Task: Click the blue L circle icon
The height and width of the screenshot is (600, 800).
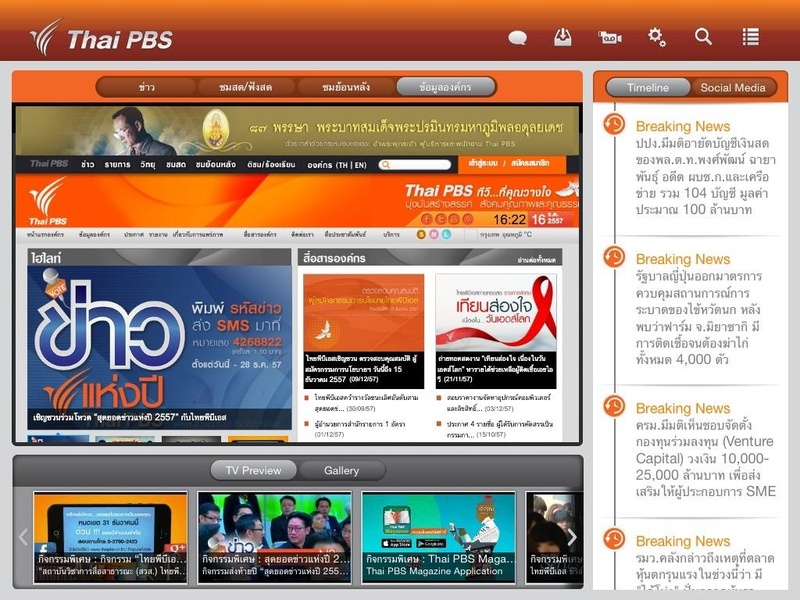Action: pos(446,234)
